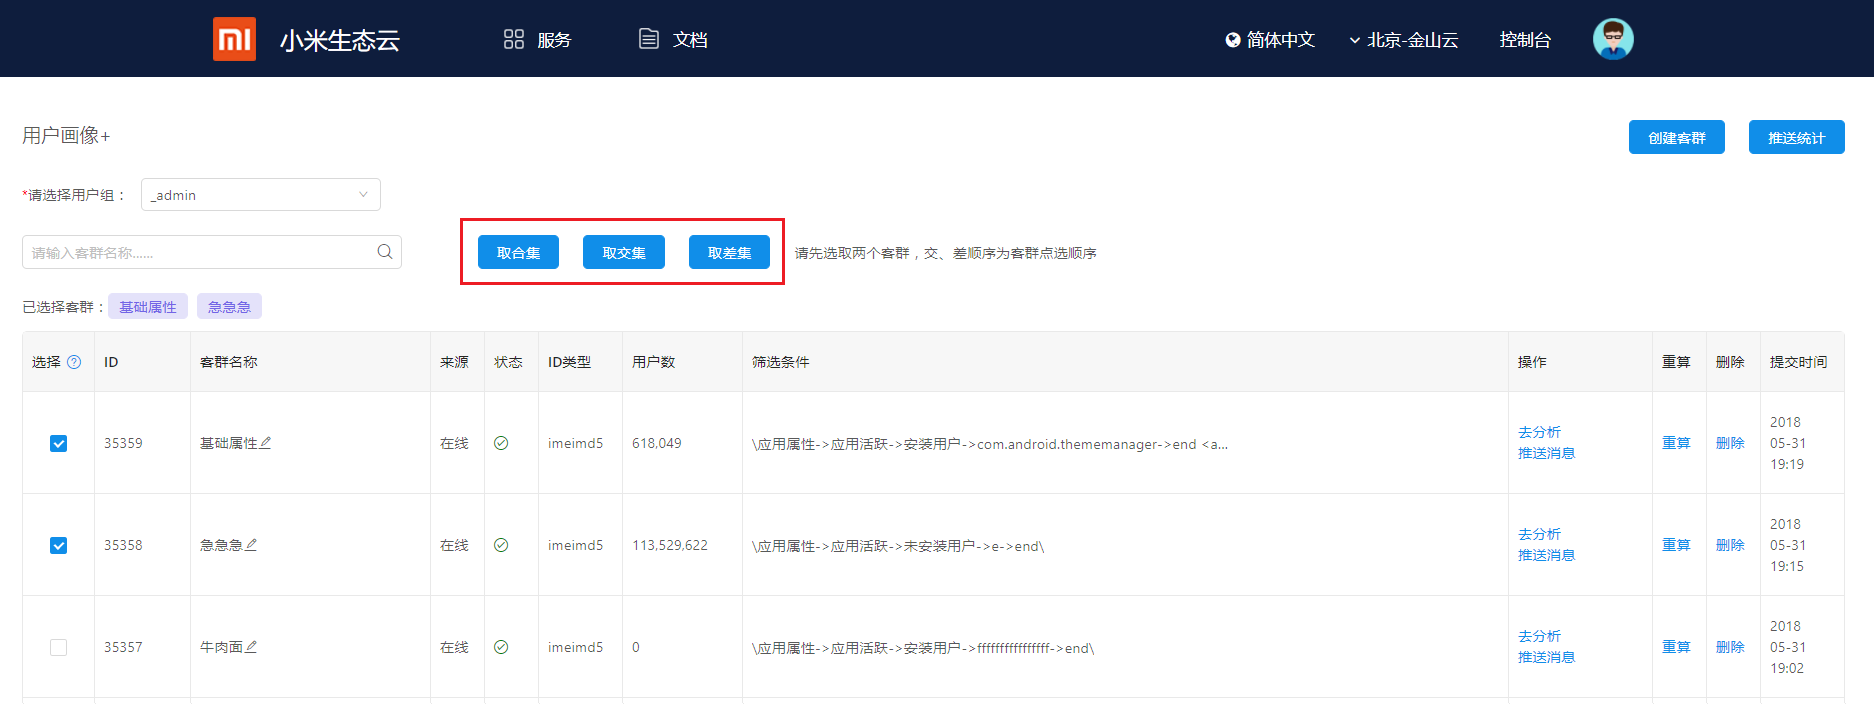
Task: Select the checkbox for row 35357
Action: (59, 647)
